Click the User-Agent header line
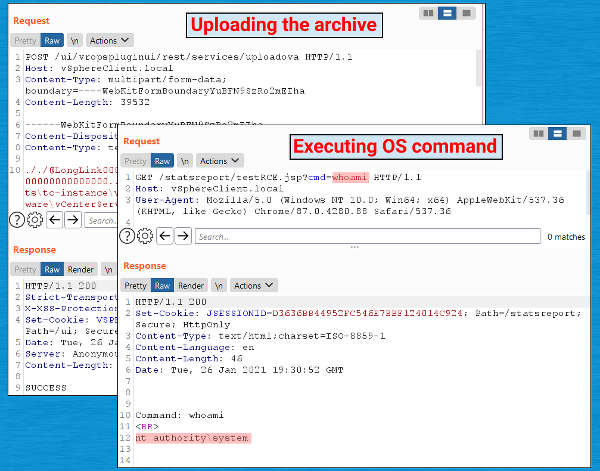This screenshot has height=471, width=600. tap(350, 205)
